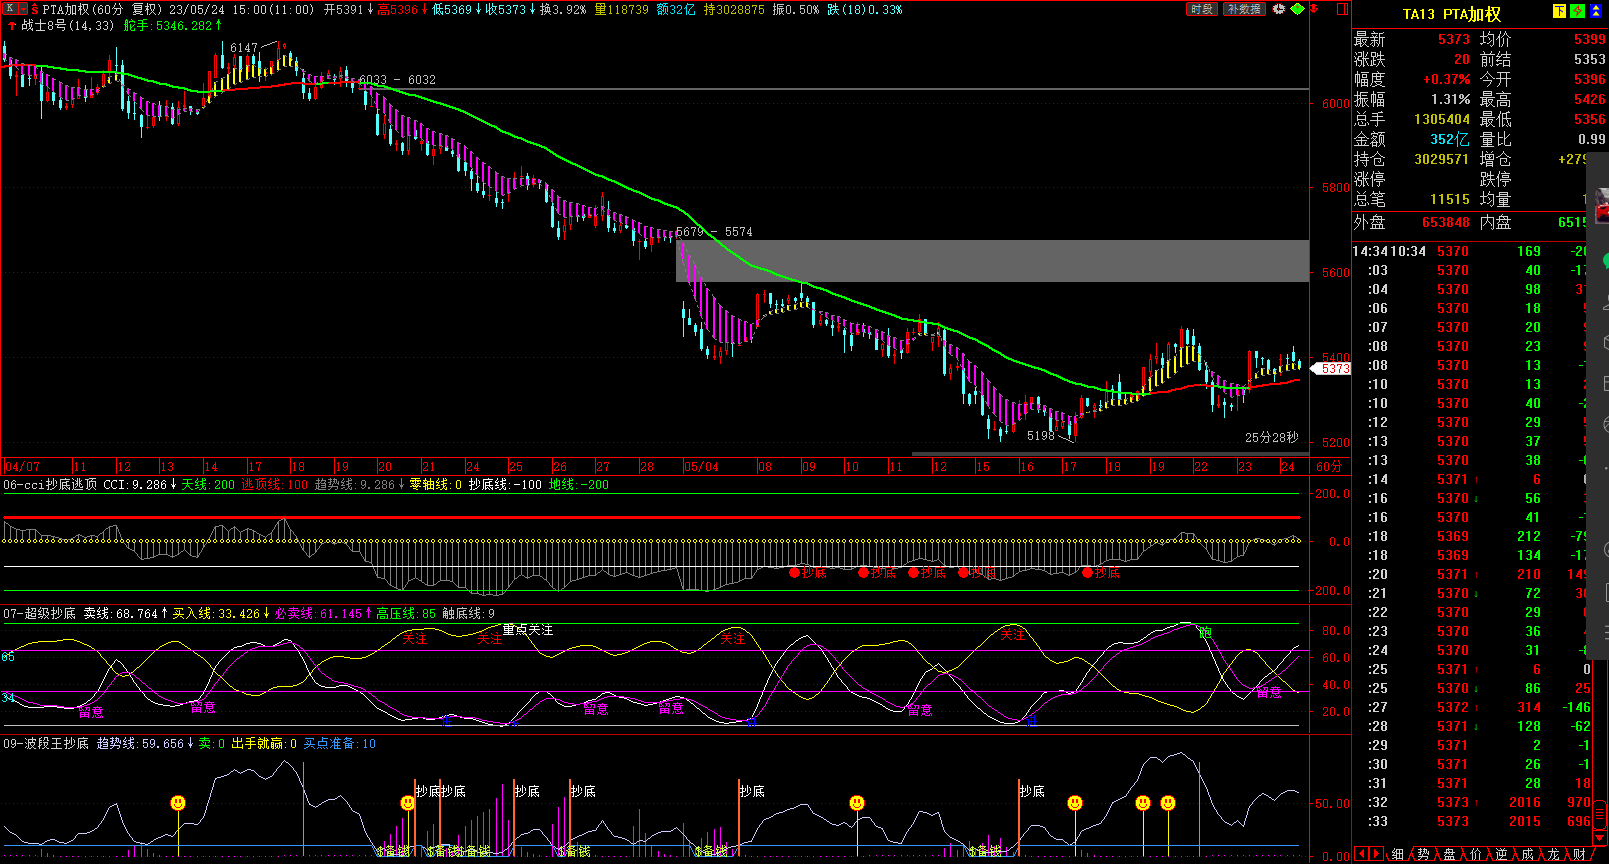Open the dropdown arrow beside the K button
Screen dimensions: 1609x864
(x=22, y=8)
